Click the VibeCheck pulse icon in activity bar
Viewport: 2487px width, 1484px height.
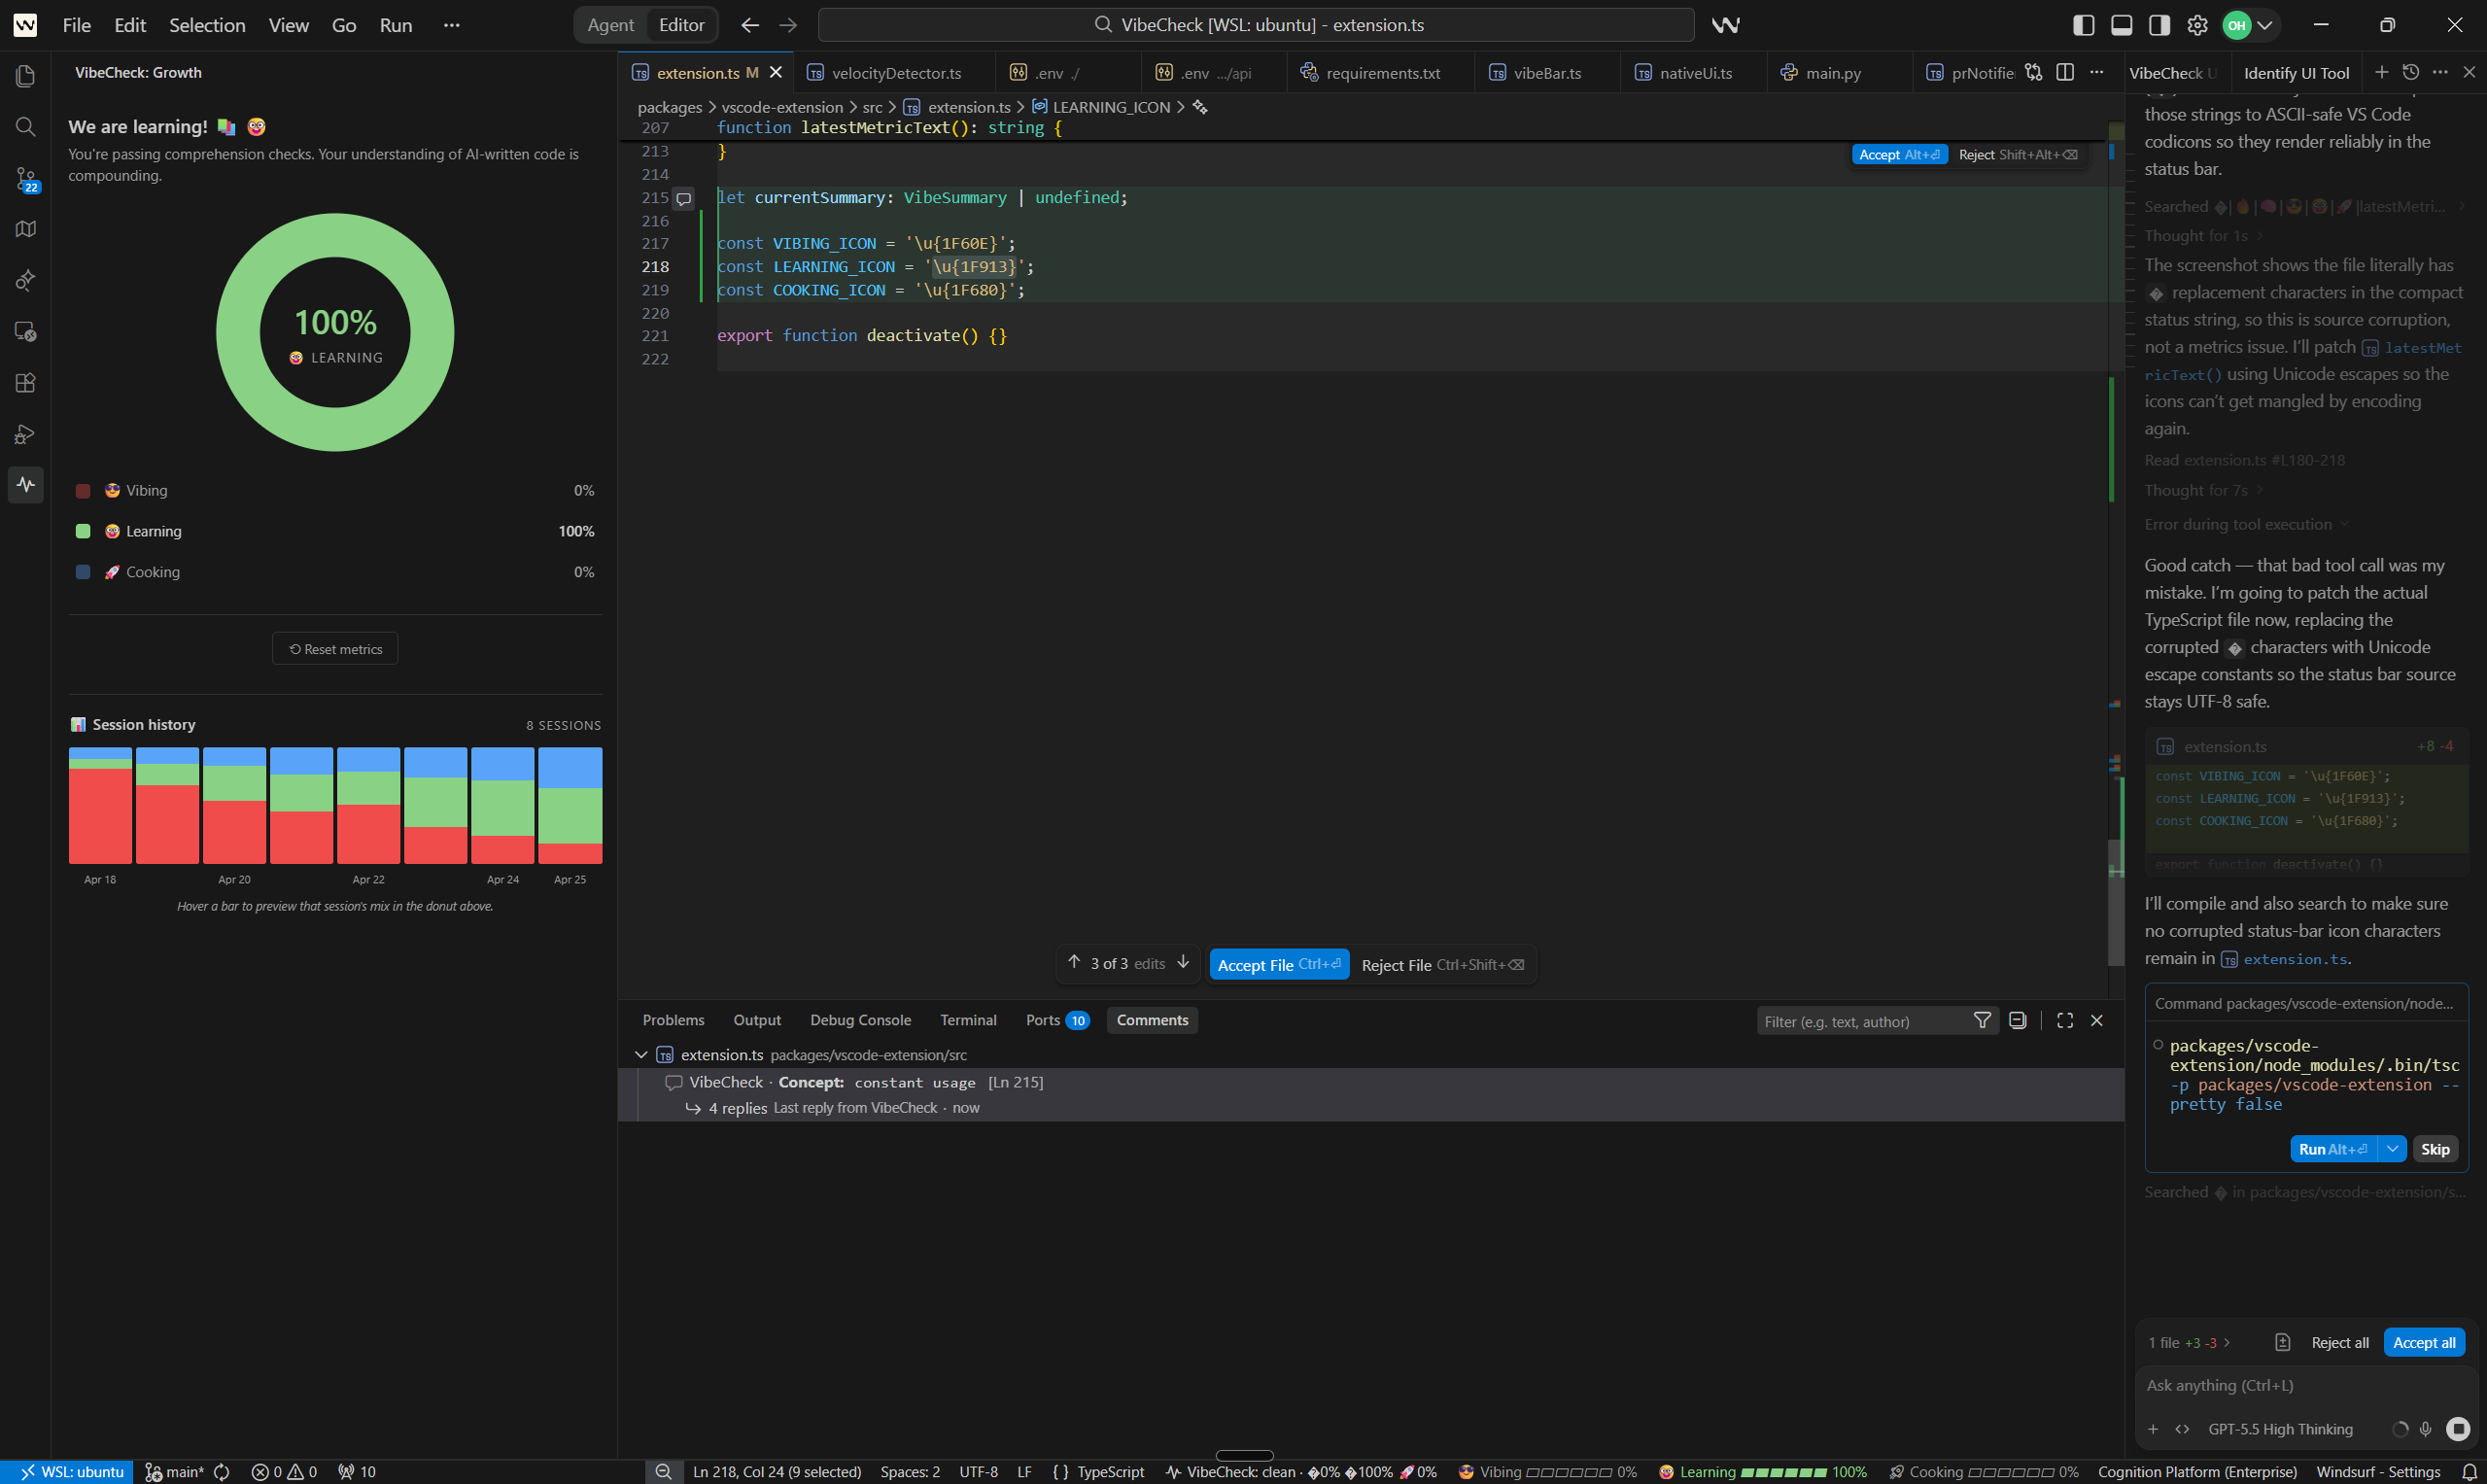[26, 485]
